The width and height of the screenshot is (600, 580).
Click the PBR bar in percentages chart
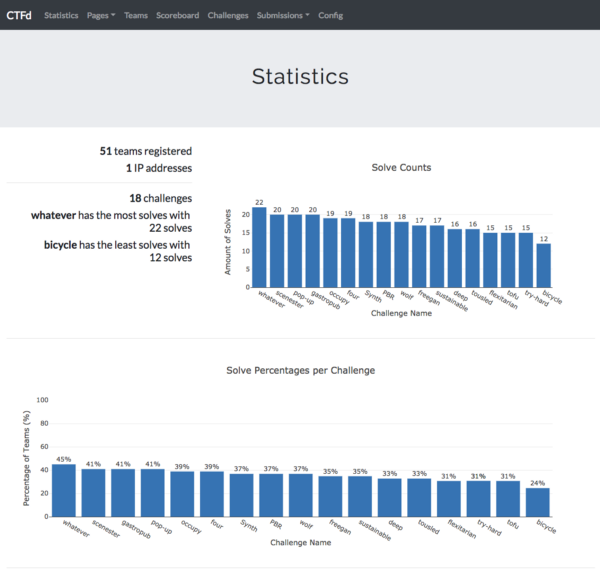coord(271,495)
